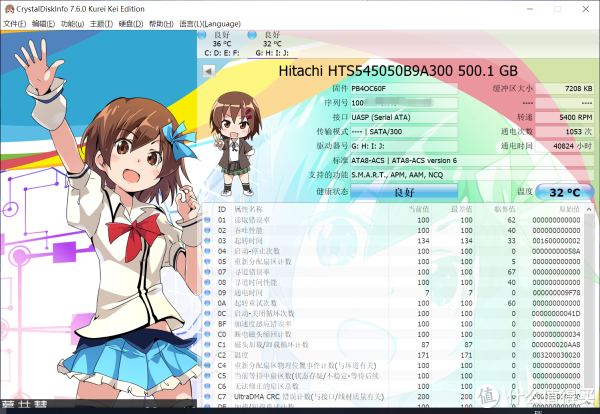Click the standard field ATA8-ACS version 6

click(x=472, y=160)
